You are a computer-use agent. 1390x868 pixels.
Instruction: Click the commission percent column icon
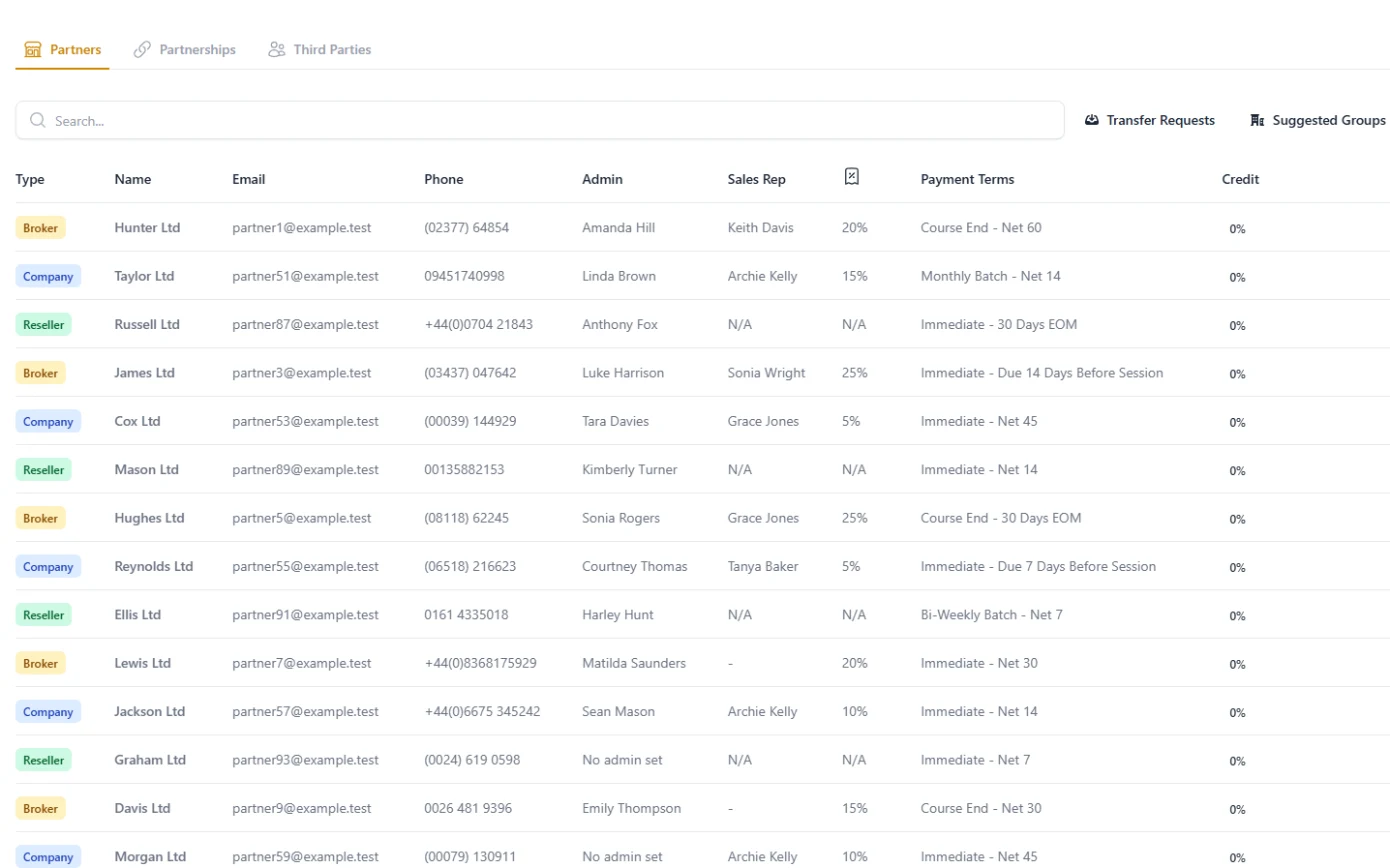(852, 177)
